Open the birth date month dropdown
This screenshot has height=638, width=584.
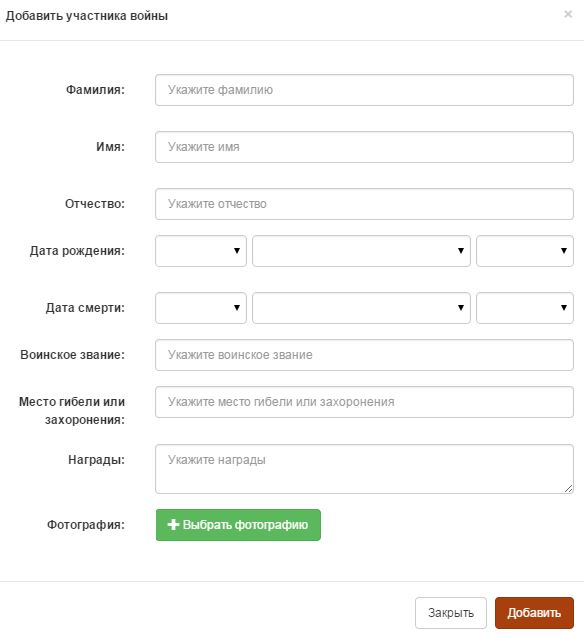point(361,251)
